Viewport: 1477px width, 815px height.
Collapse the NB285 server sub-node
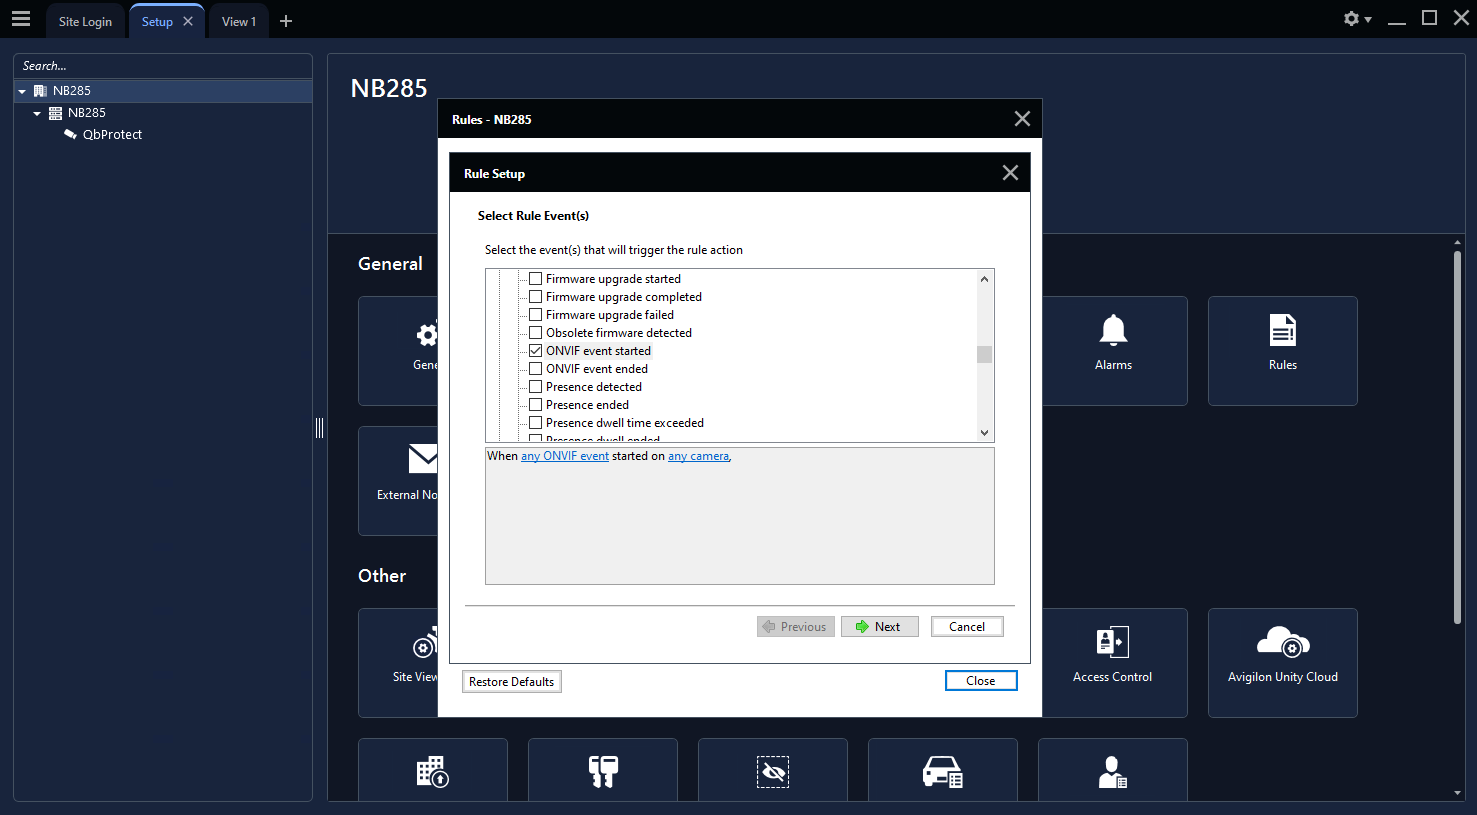37,114
